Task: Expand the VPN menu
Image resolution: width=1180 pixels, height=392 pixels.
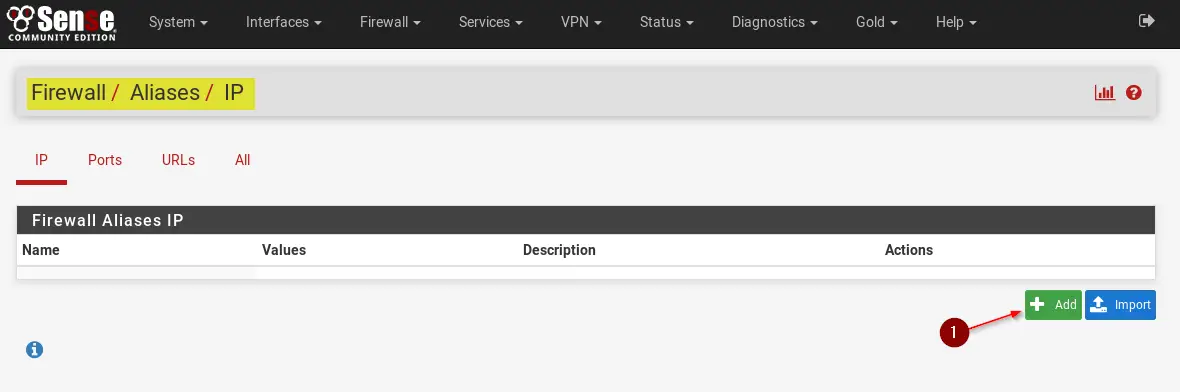Action: (x=581, y=23)
